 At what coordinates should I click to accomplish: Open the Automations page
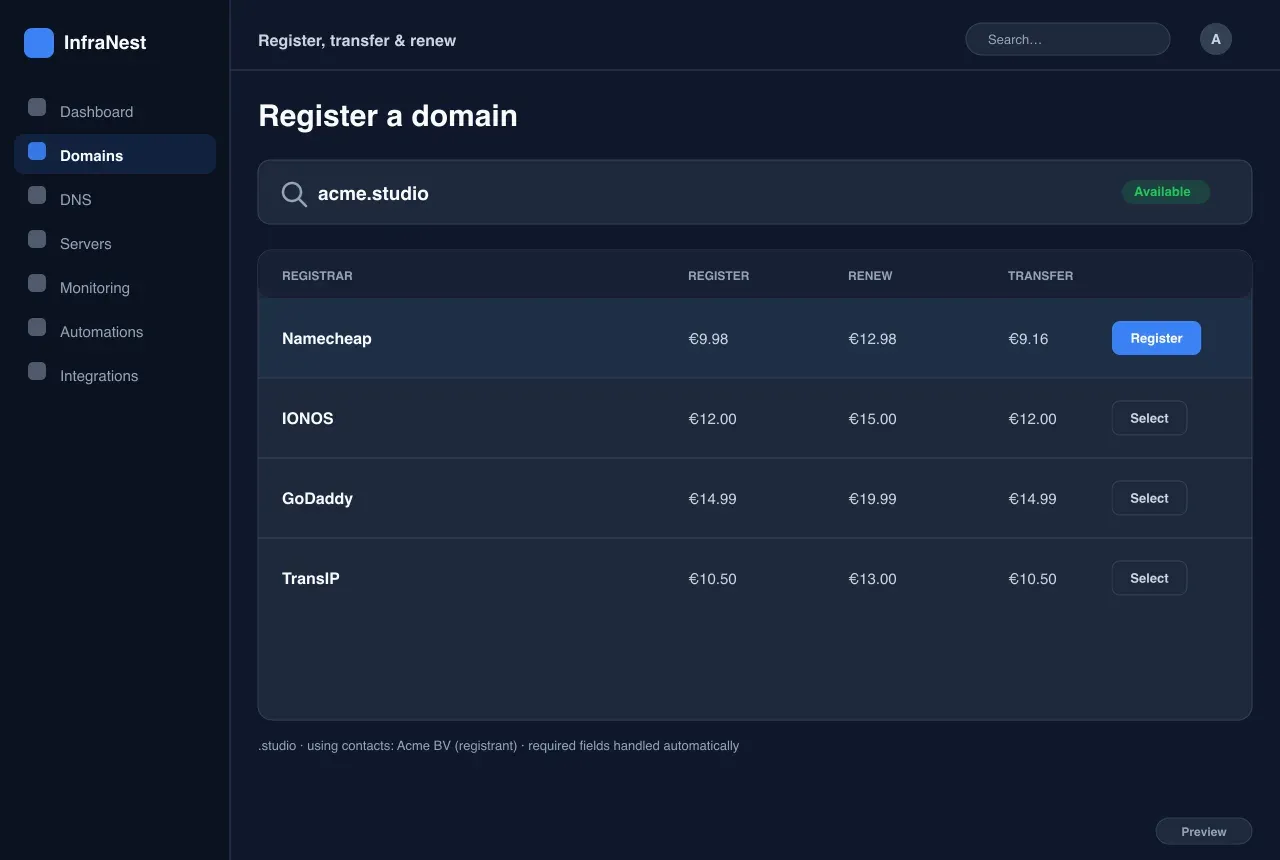click(x=115, y=331)
